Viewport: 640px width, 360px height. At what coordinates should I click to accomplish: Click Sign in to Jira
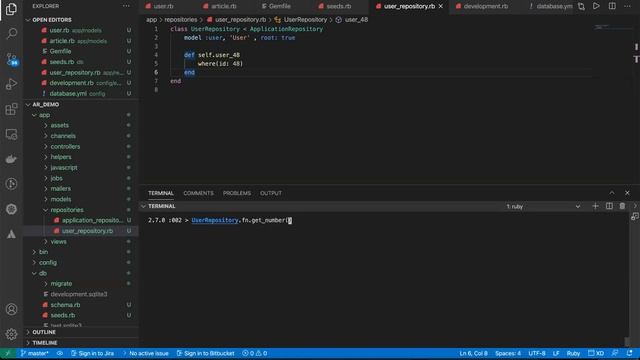pyautogui.click(x=92, y=353)
